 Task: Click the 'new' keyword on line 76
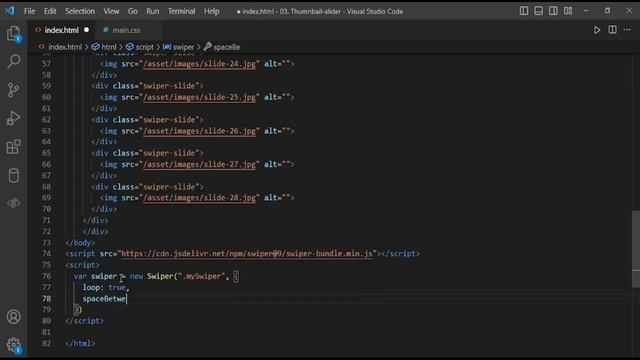(136, 276)
